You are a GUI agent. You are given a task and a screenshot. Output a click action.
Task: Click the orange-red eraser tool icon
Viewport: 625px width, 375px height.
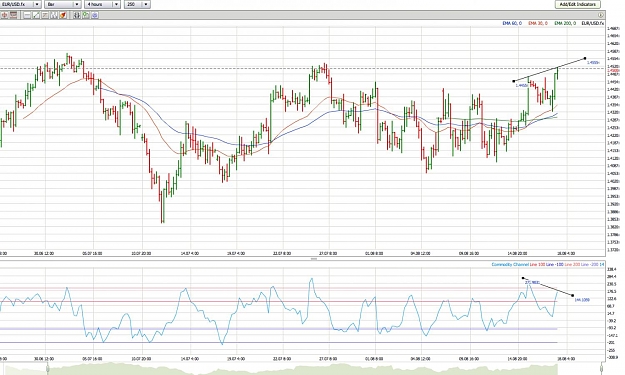(63, 15)
